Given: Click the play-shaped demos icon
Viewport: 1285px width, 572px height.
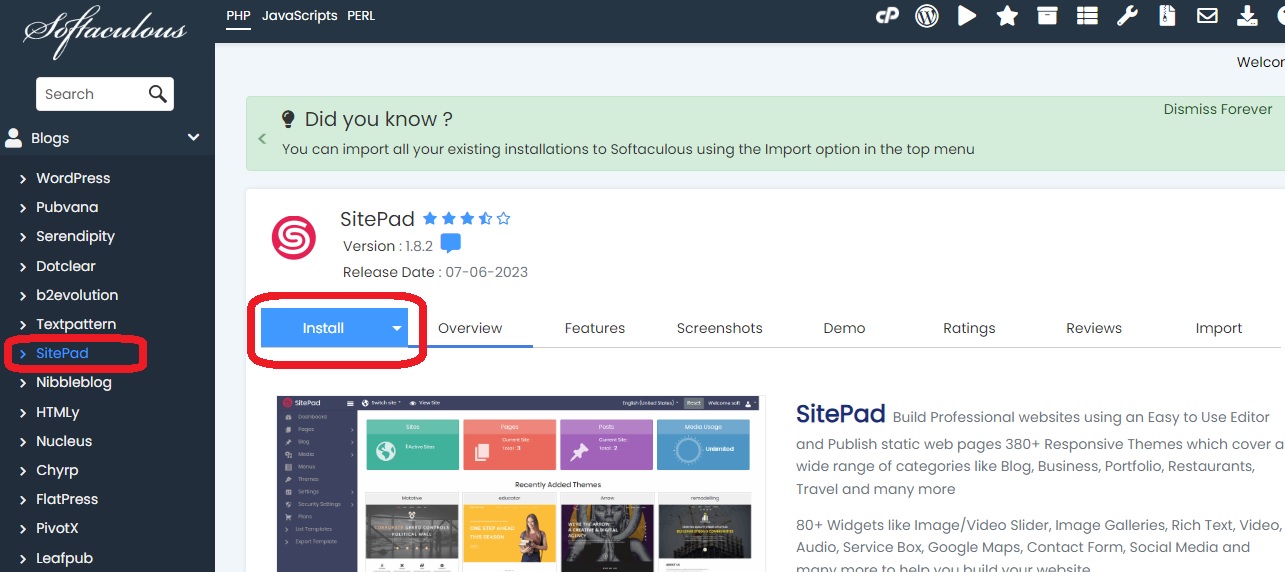Looking at the screenshot, I should [967, 16].
